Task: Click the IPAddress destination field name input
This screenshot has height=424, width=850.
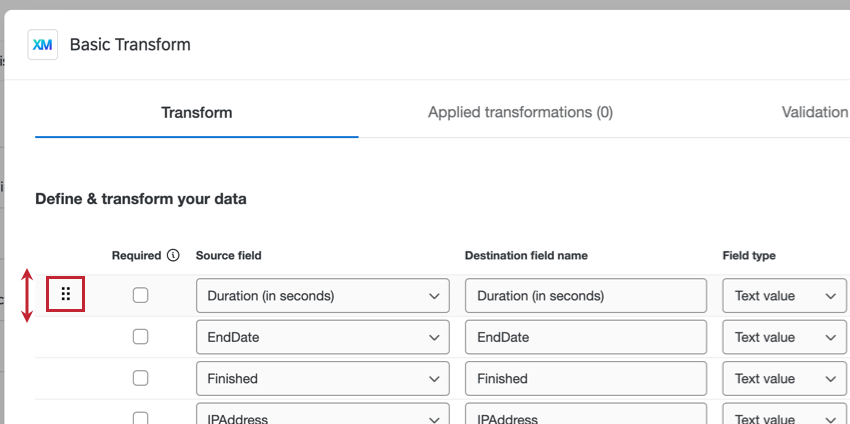Action: pyautogui.click(x=586, y=416)
